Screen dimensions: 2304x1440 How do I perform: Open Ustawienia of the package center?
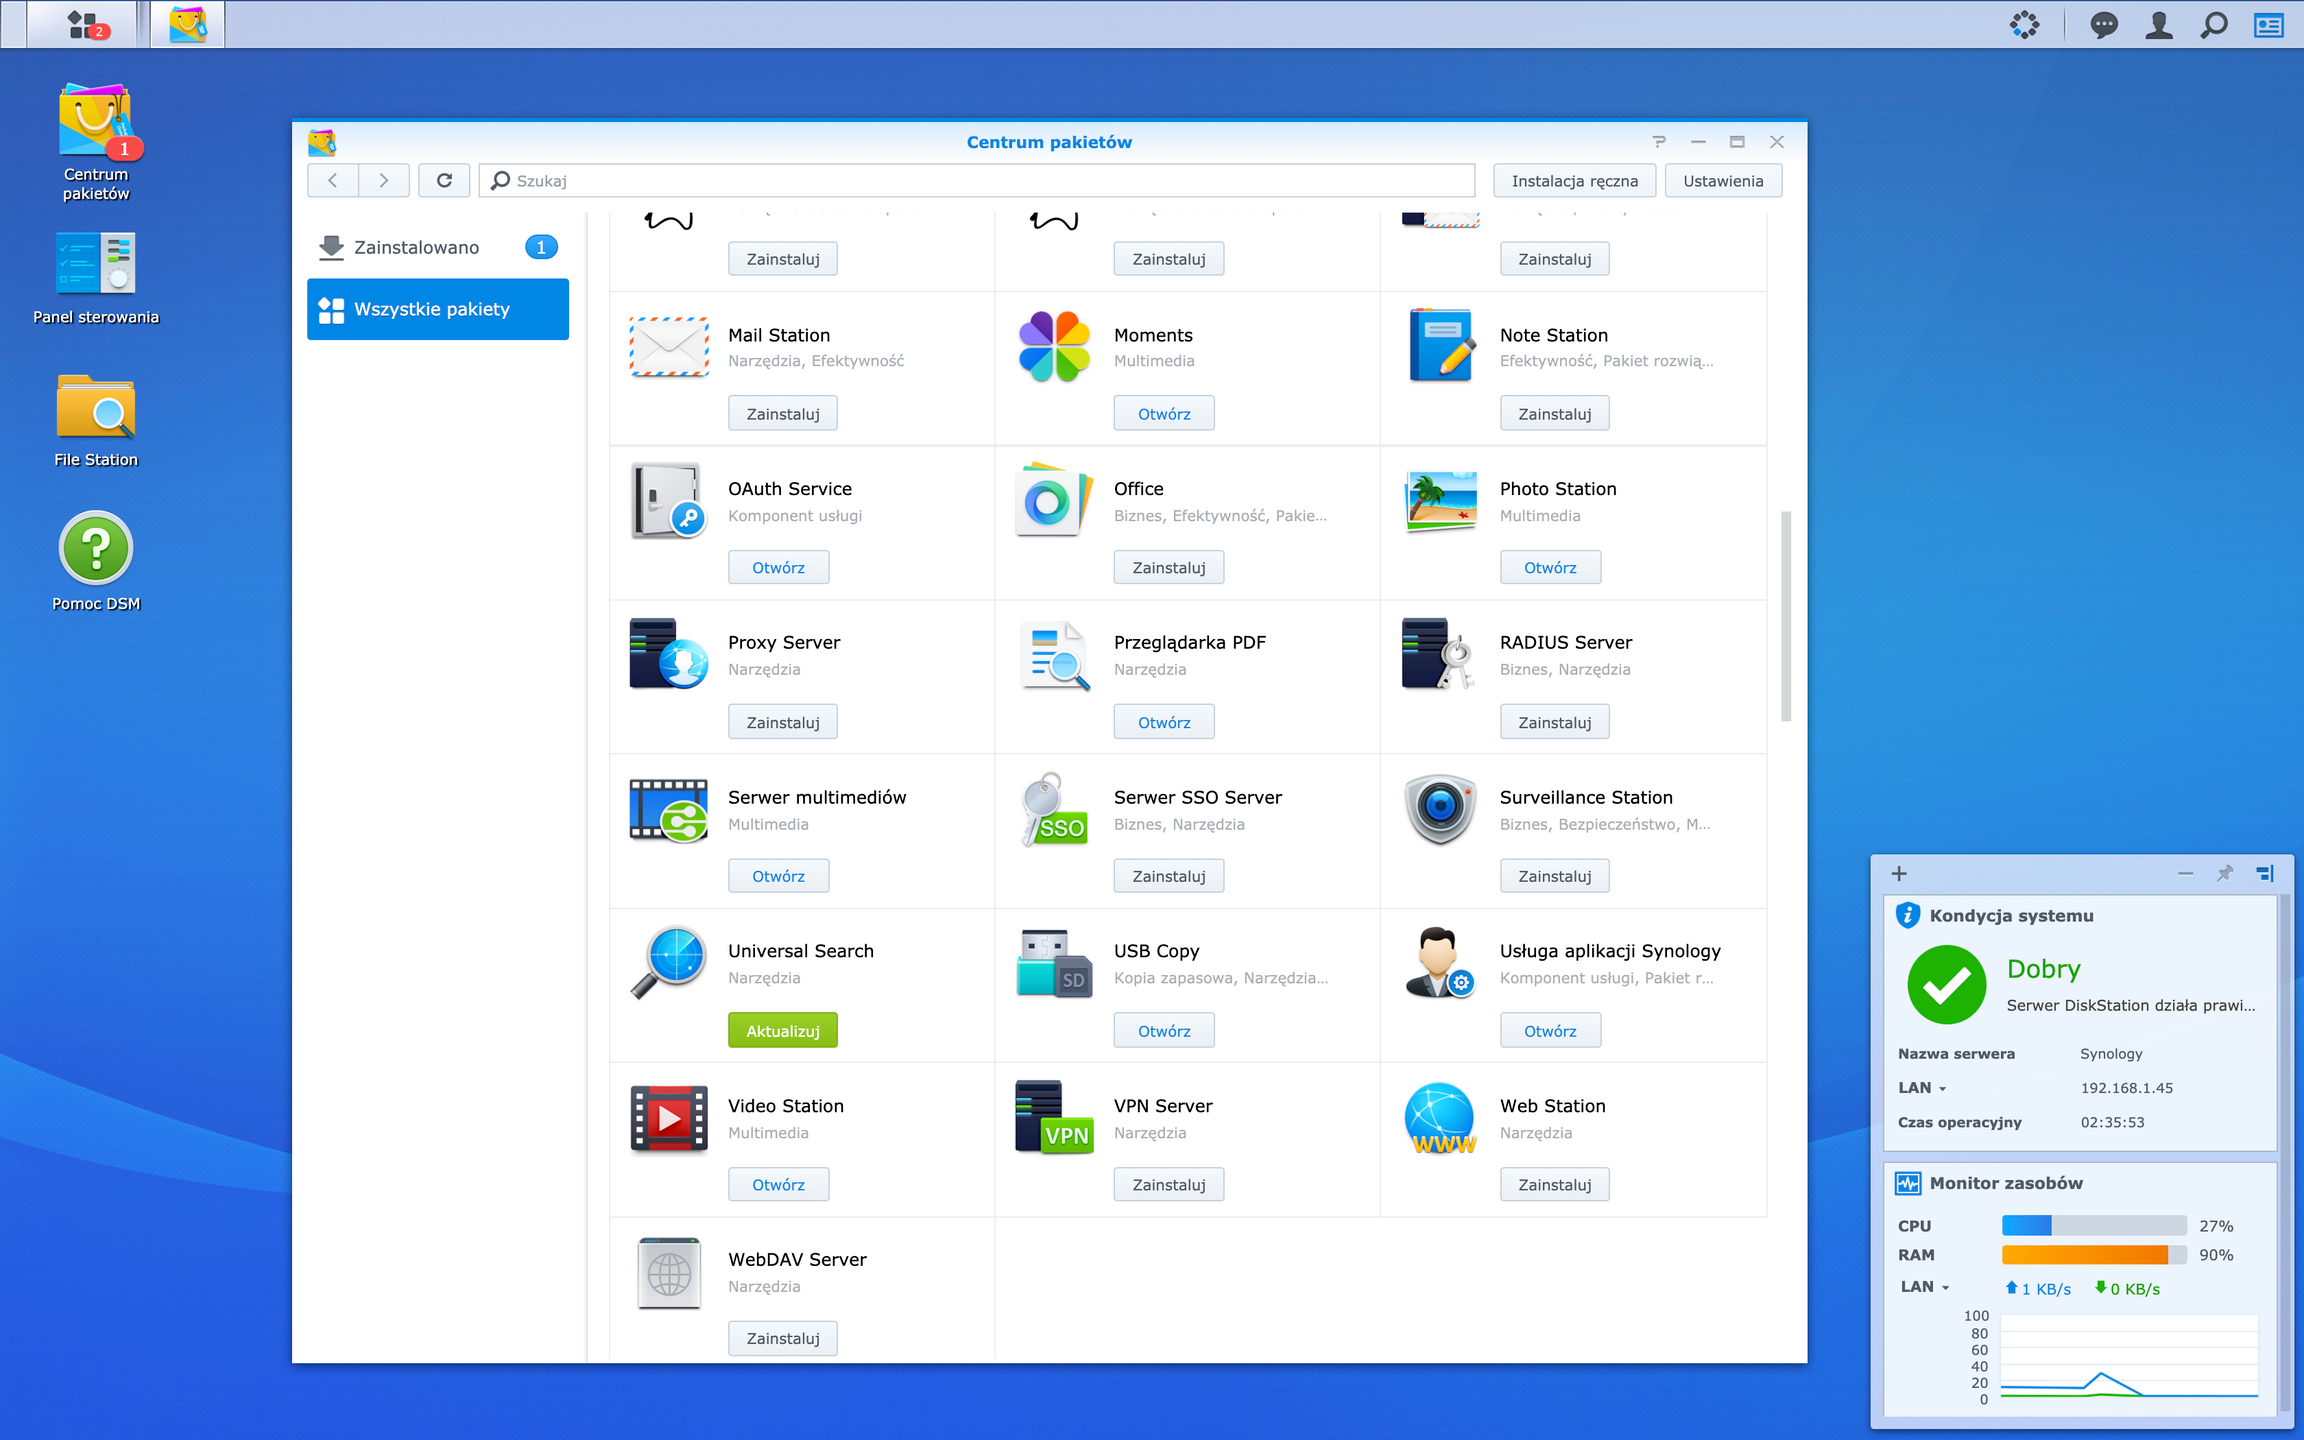pos(1723,180)
